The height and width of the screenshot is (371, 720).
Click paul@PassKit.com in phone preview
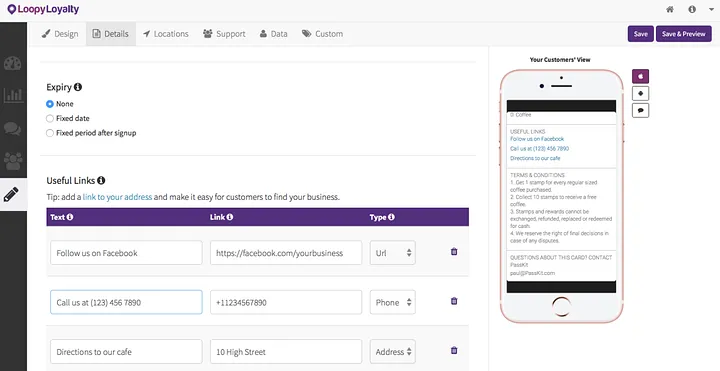(x=532, y=273)
